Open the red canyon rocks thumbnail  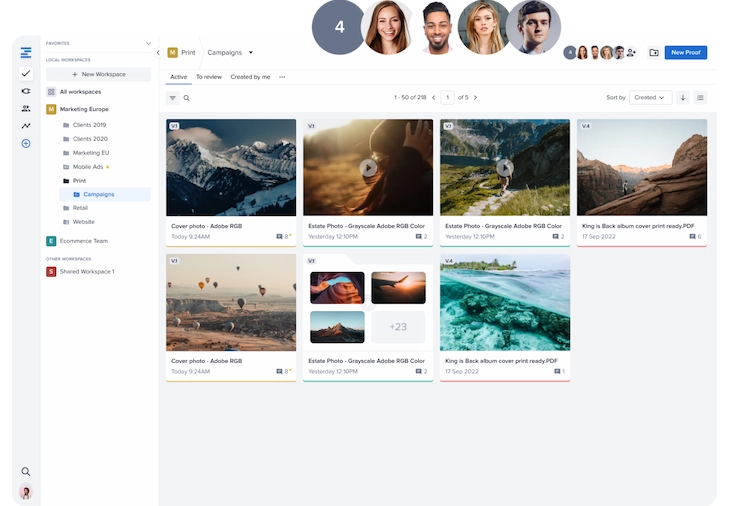642,167
